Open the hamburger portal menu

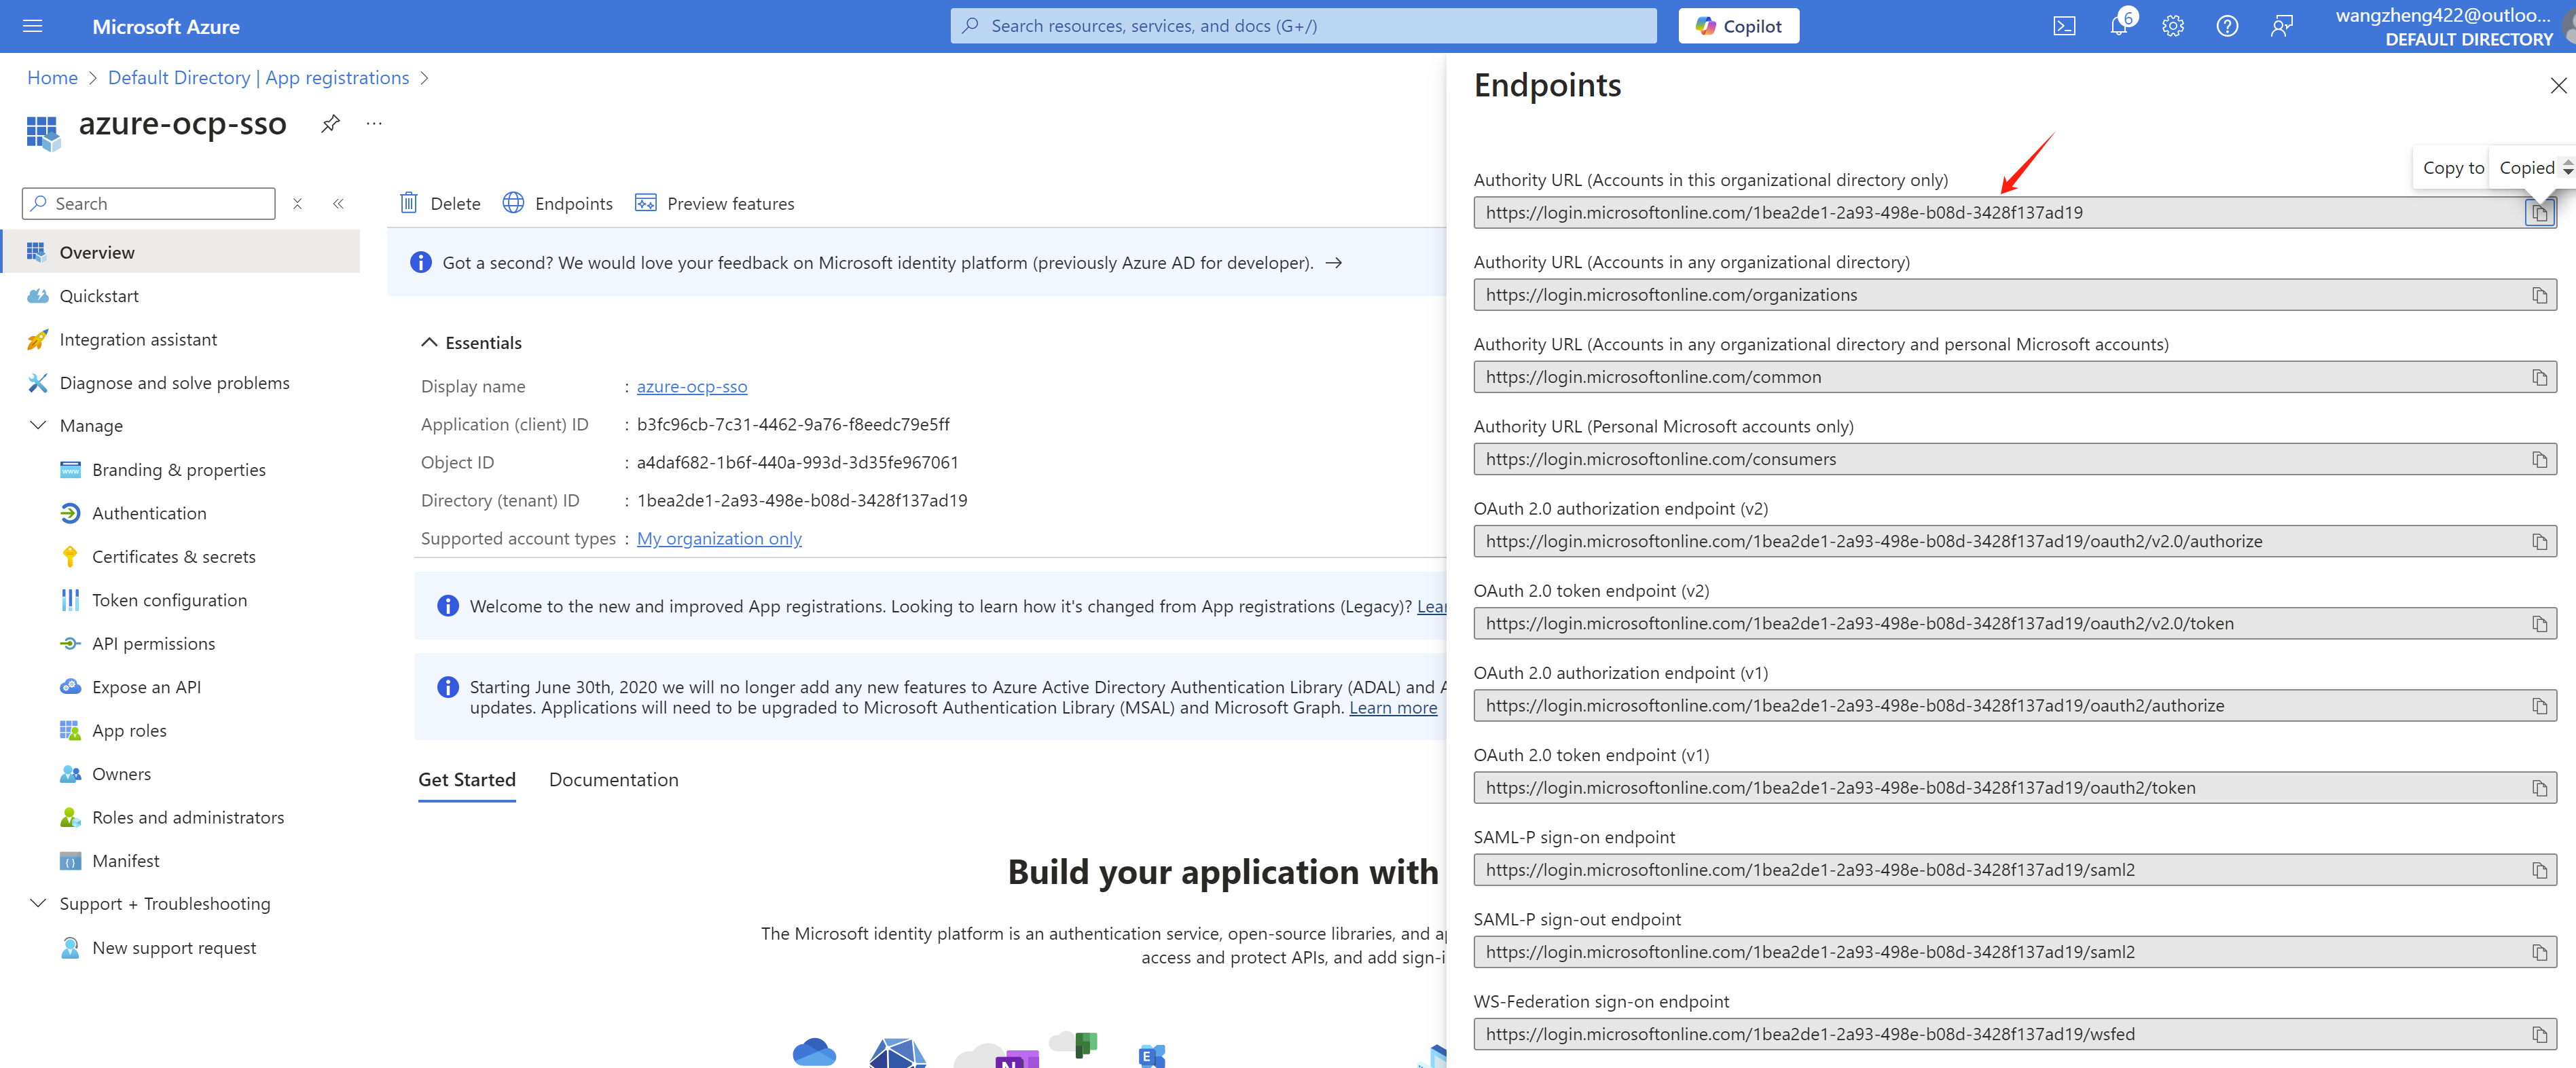point(32,26)
